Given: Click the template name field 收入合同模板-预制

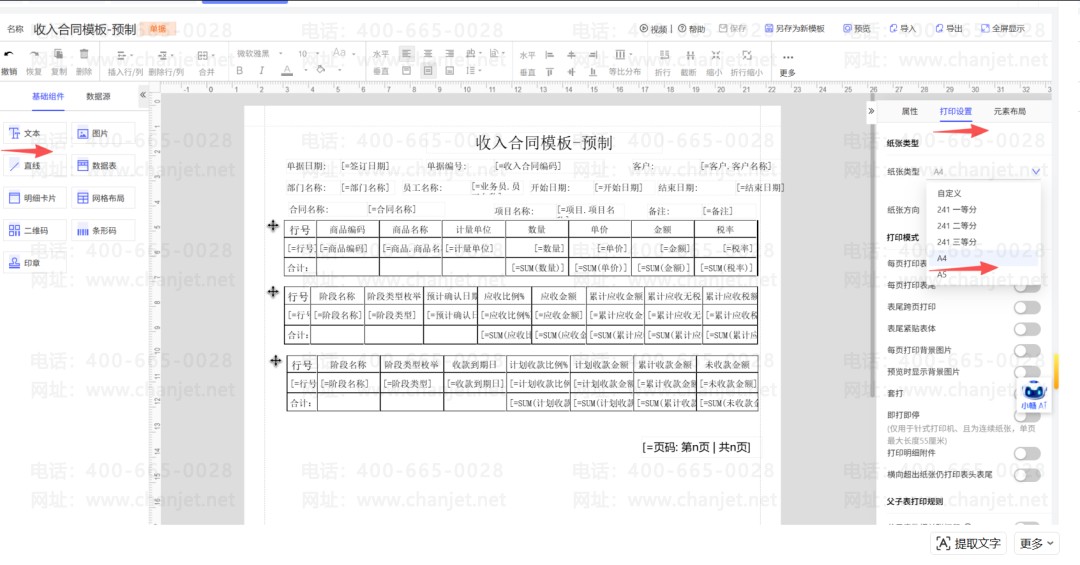Looking at the screenshot, I should pyautogui.click(x=85, y=30).
